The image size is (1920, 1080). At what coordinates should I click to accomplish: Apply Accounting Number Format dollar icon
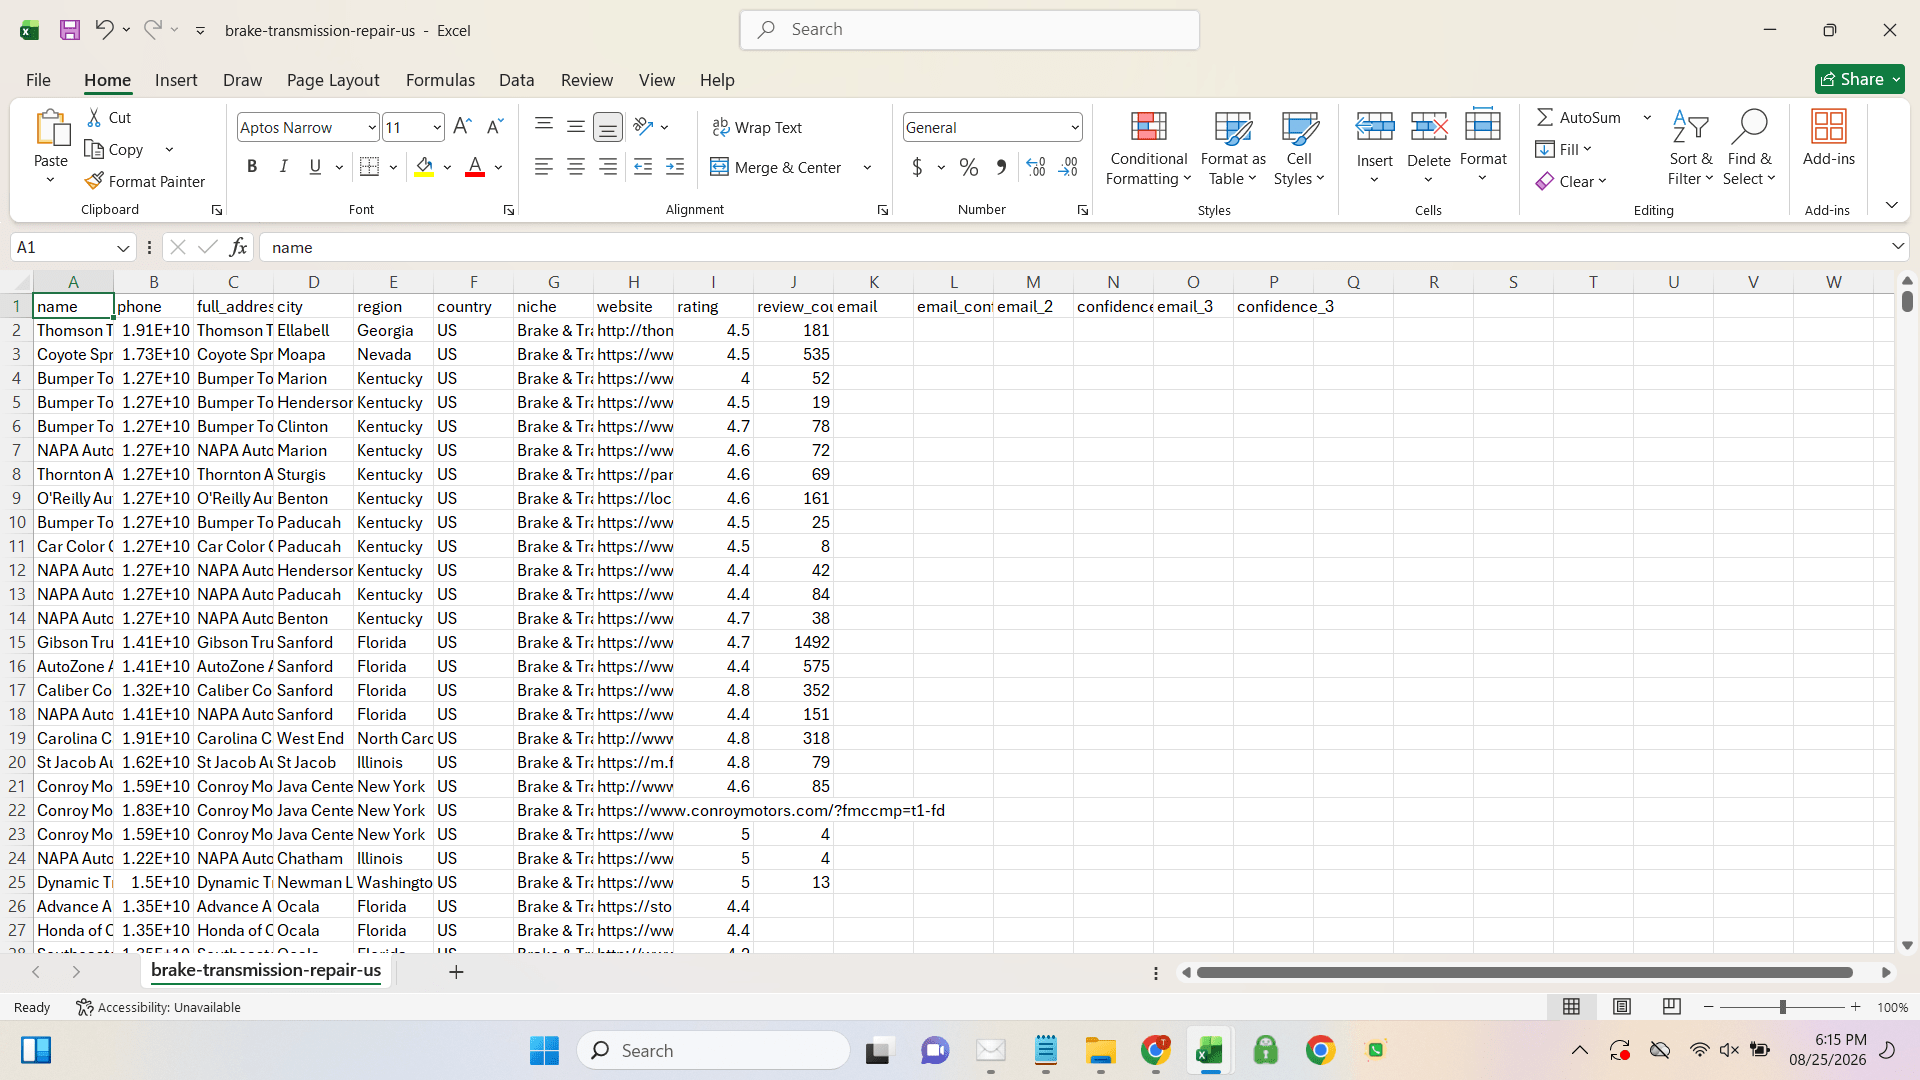pyautogui.click(x=917, y=167)
